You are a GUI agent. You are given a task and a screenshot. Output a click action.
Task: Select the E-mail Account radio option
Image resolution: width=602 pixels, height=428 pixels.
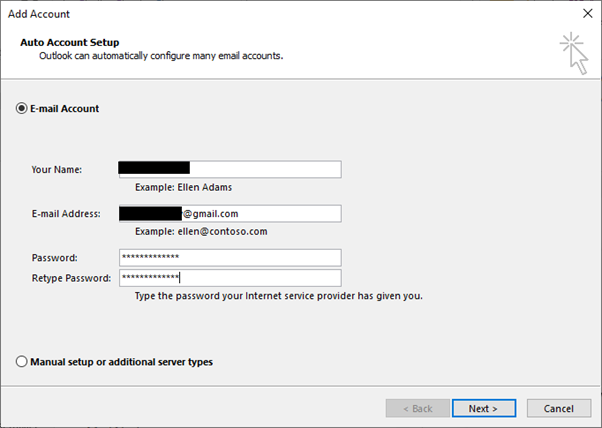[22, 108]
